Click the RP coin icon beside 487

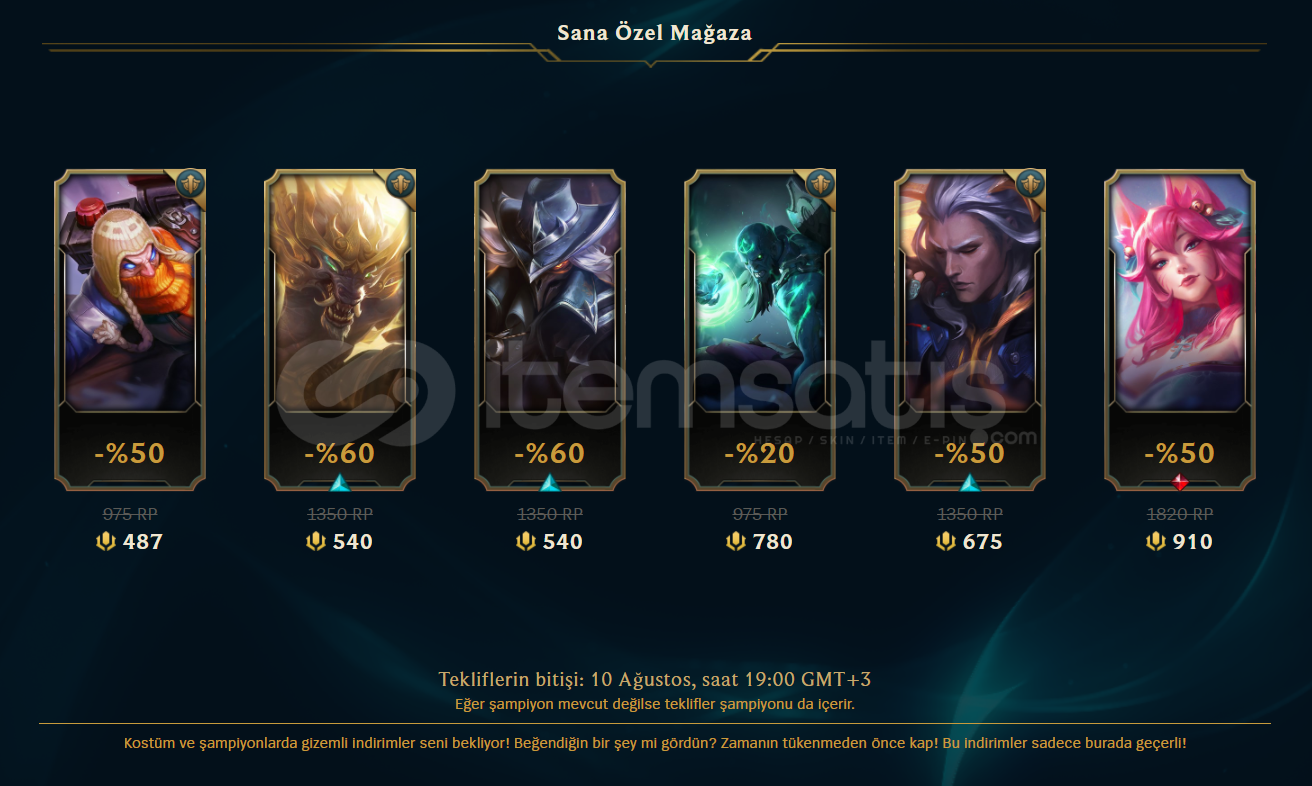tap(107, 542)
